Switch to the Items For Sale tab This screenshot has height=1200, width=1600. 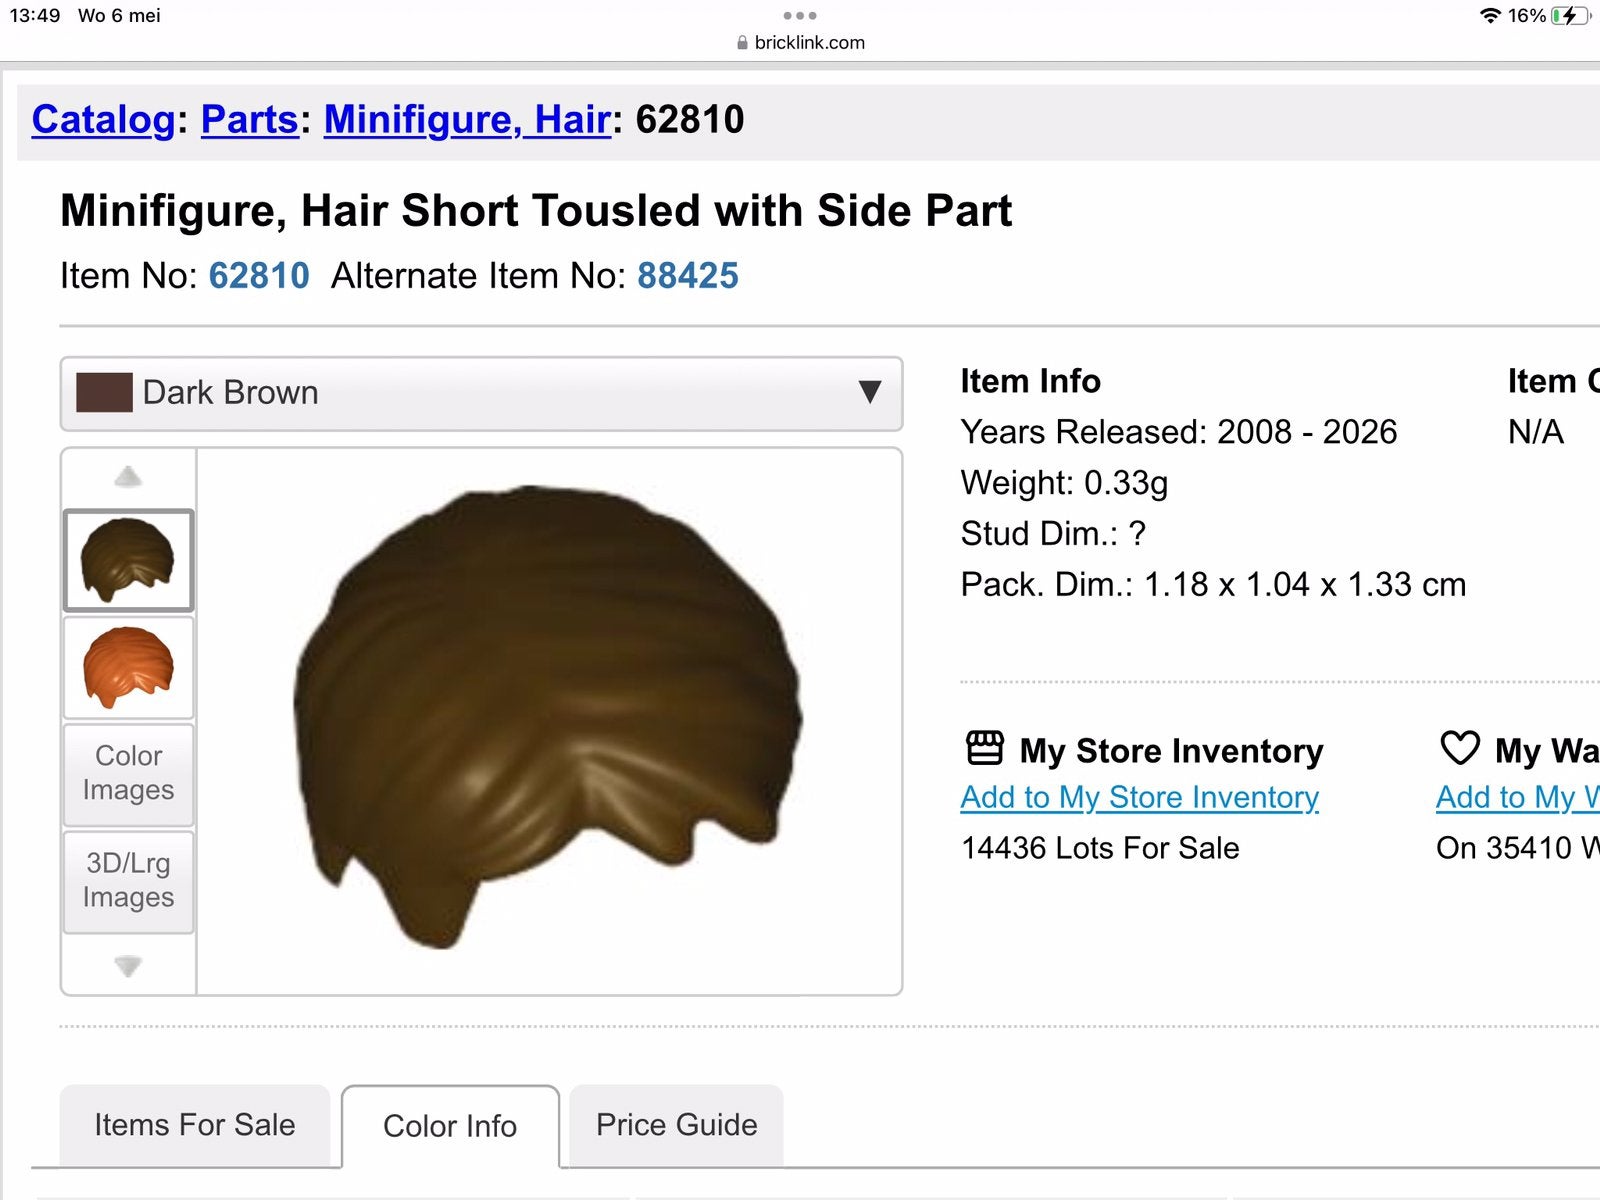point(195,1125)
